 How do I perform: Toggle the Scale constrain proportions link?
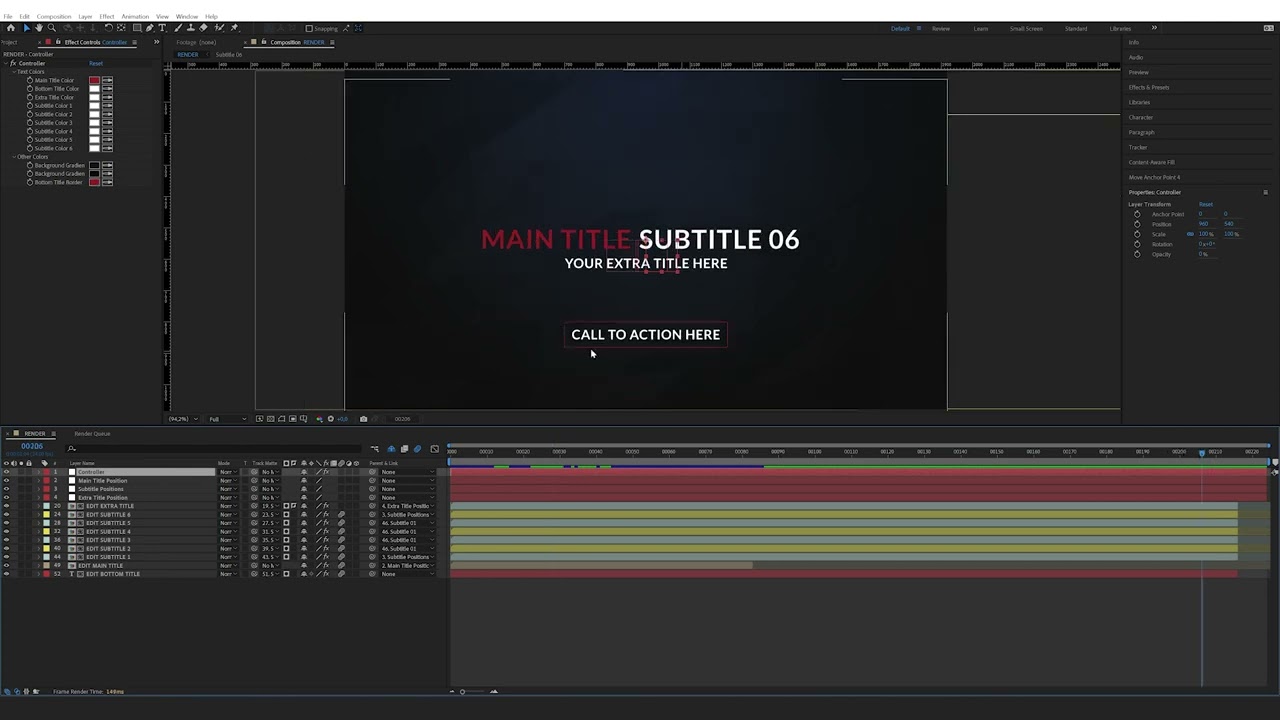(x=1190, y=234)
